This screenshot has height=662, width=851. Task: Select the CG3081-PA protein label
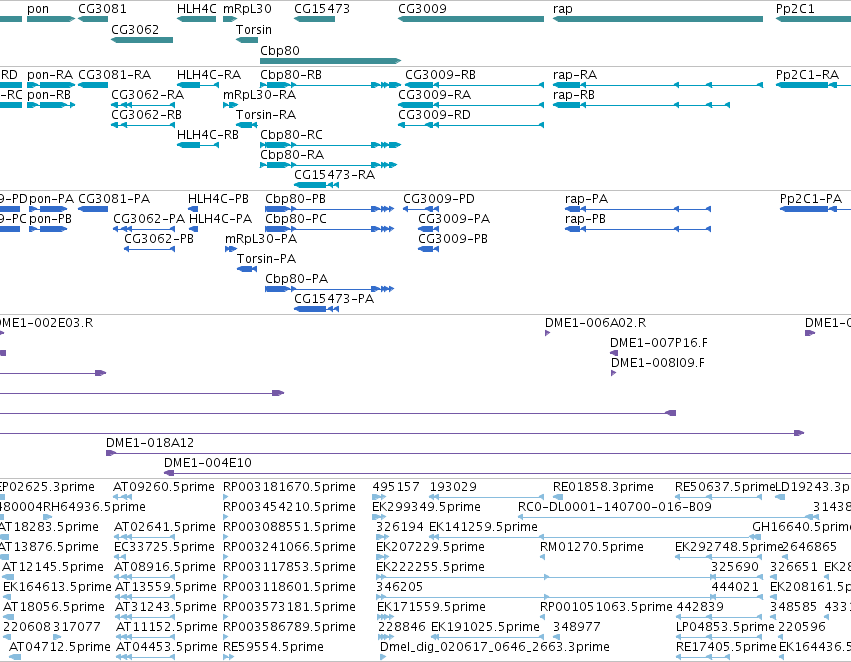tap(114, 199)
